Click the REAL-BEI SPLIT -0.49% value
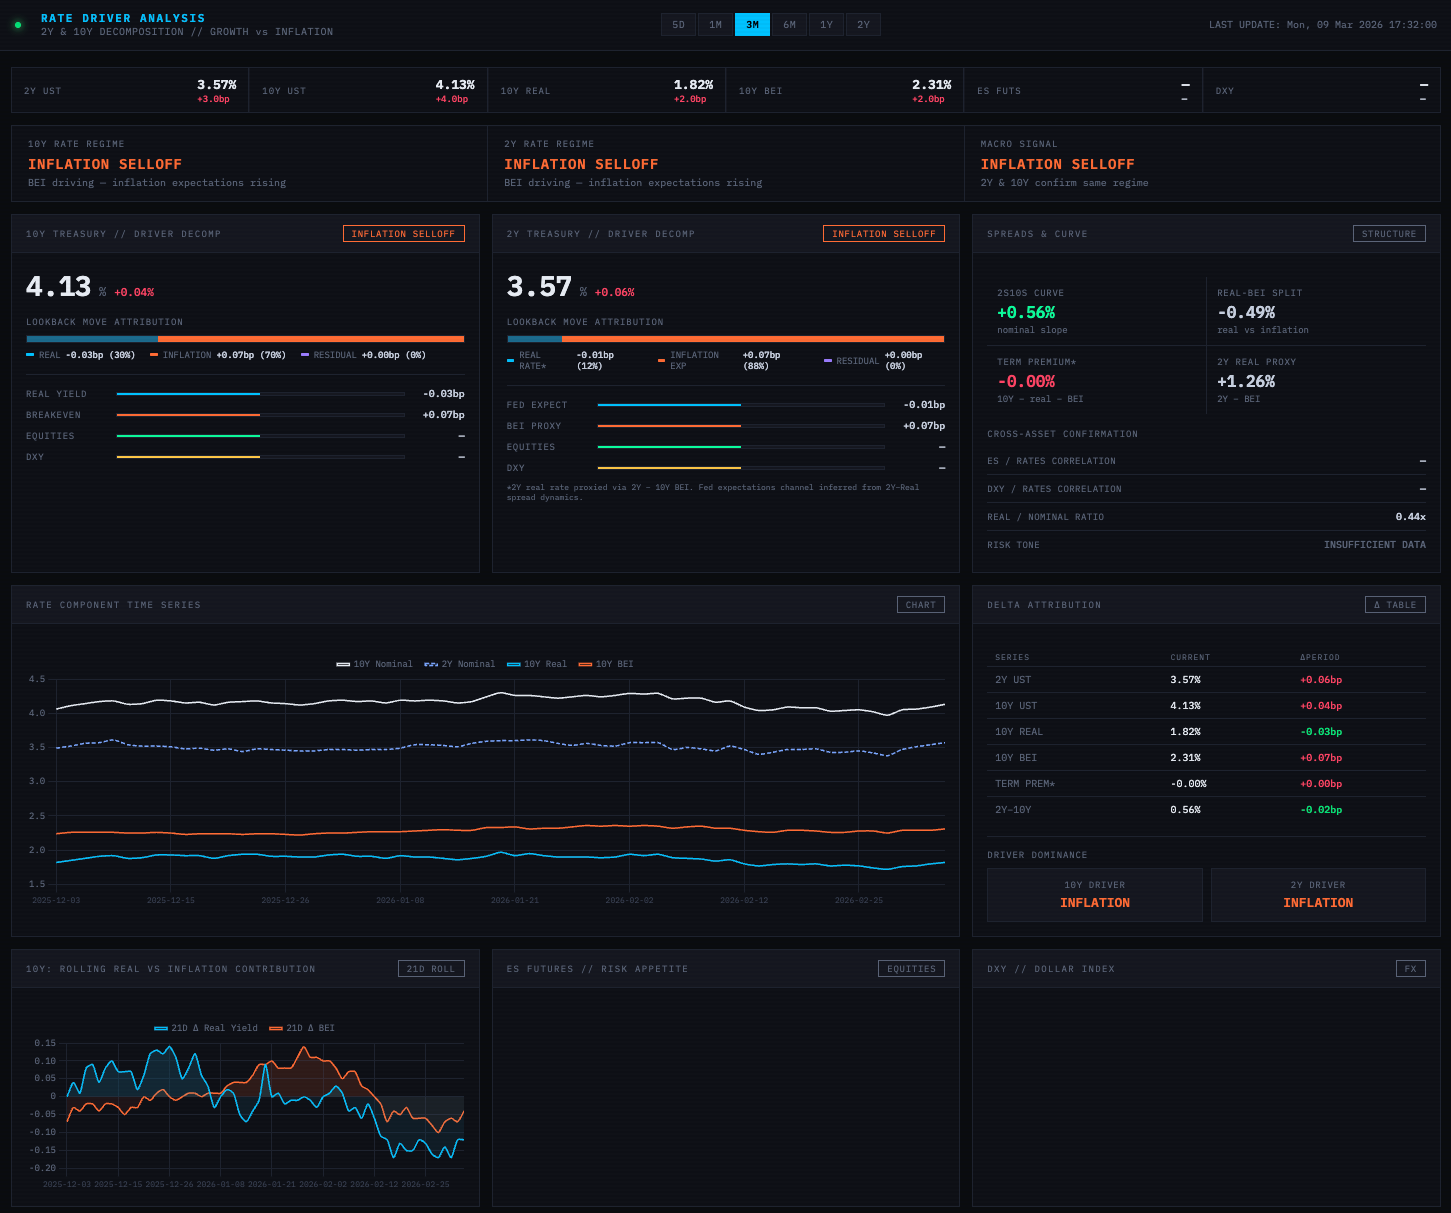This screenshot has height=1213, width=1451. pos(1246,313)
